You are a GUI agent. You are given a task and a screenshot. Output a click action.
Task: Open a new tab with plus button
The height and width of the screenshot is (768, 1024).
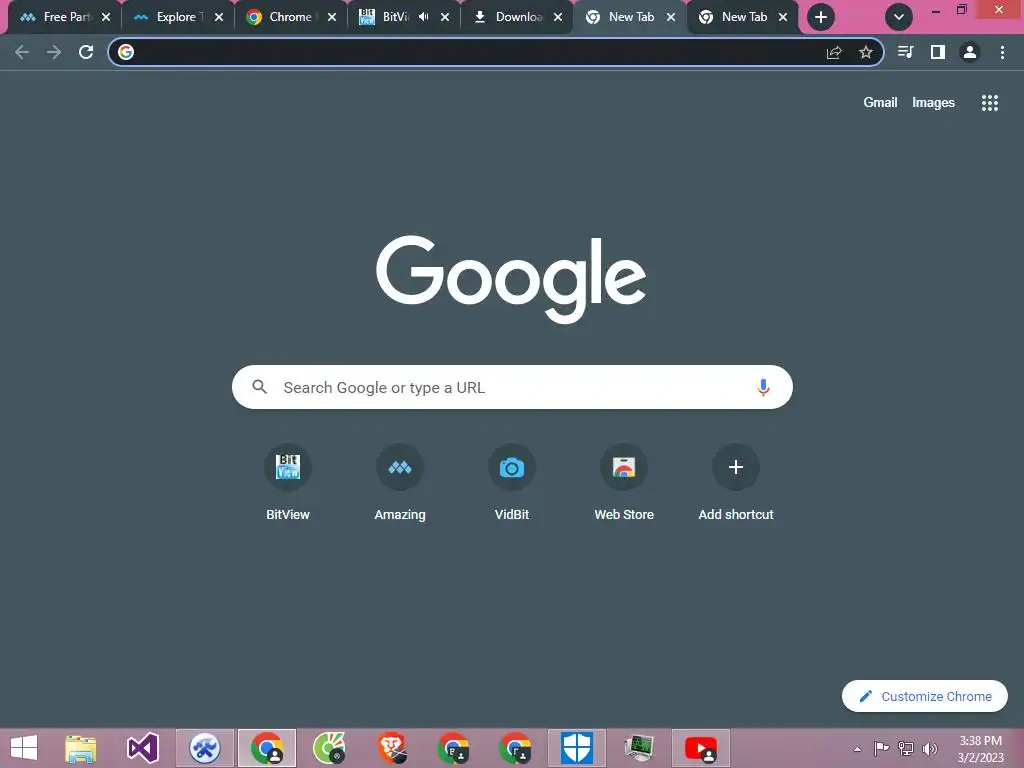coord(821,17)
